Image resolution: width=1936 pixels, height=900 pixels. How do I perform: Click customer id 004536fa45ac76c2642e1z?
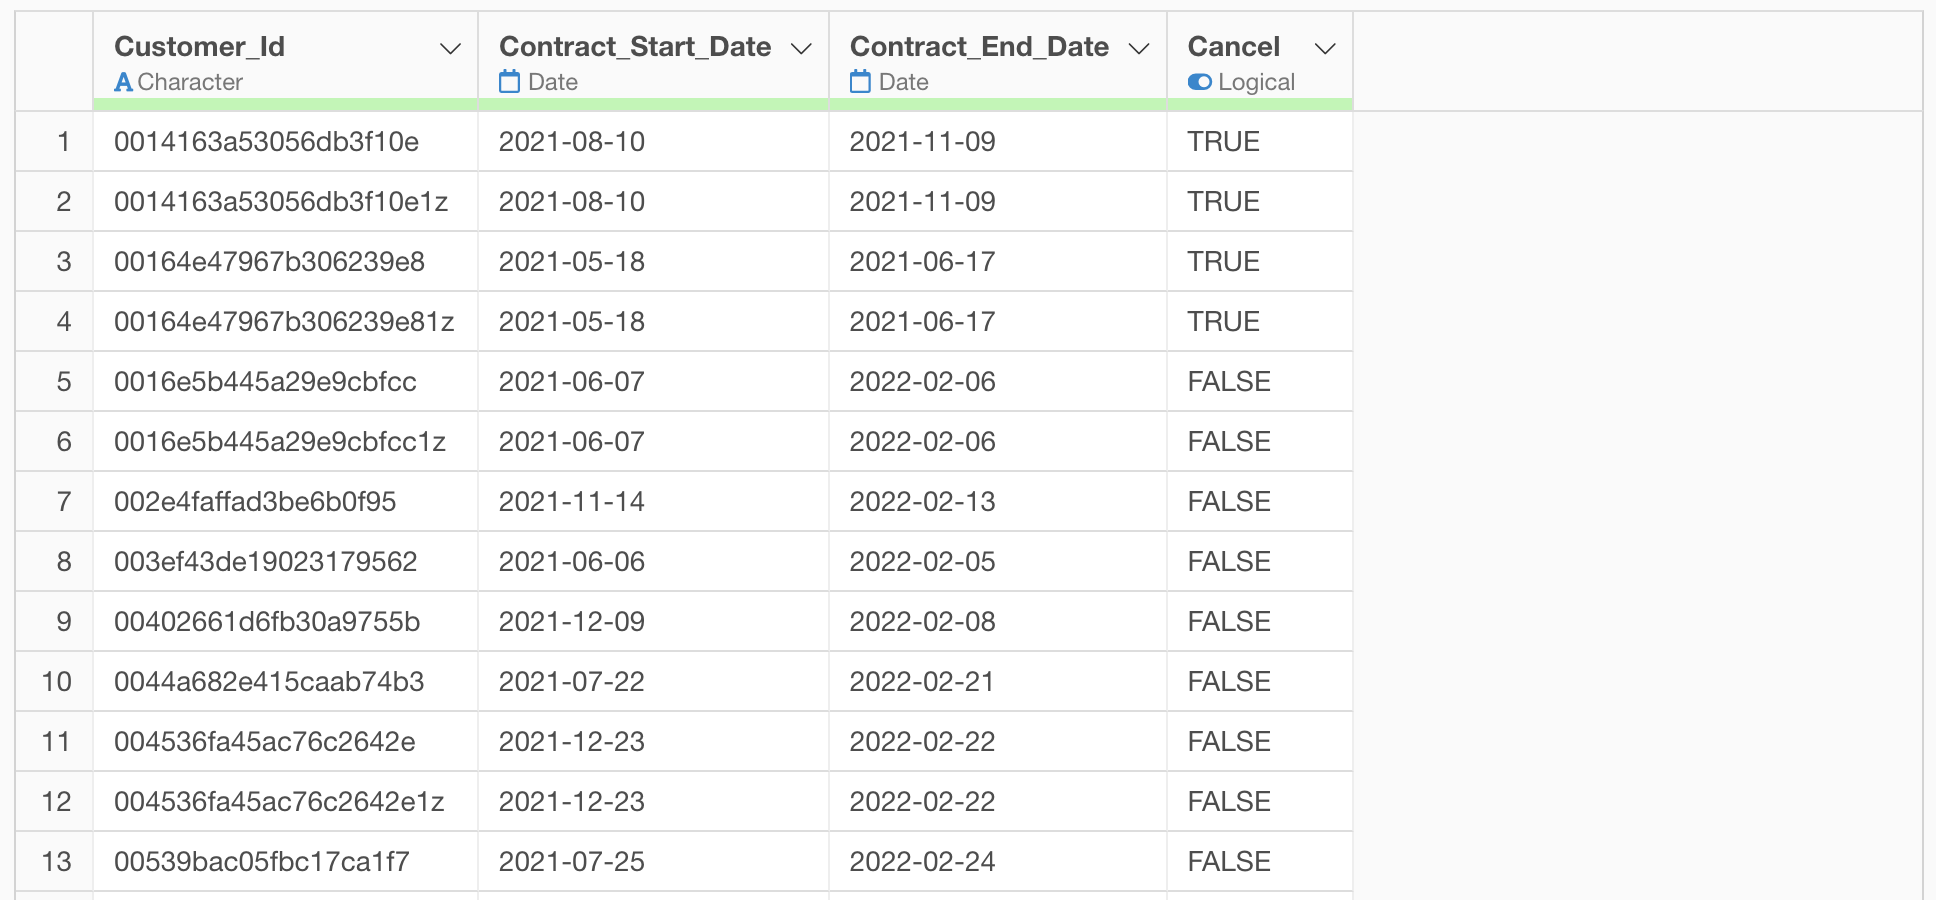(x=279, y=802)
